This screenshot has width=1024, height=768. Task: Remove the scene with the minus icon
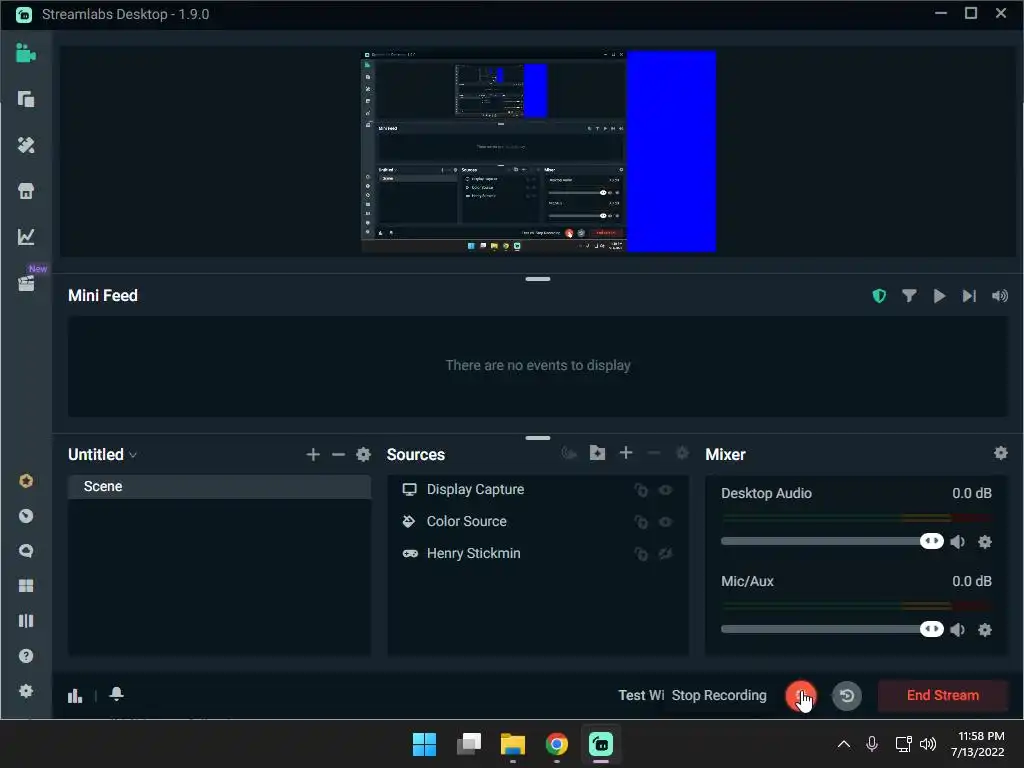338,455
